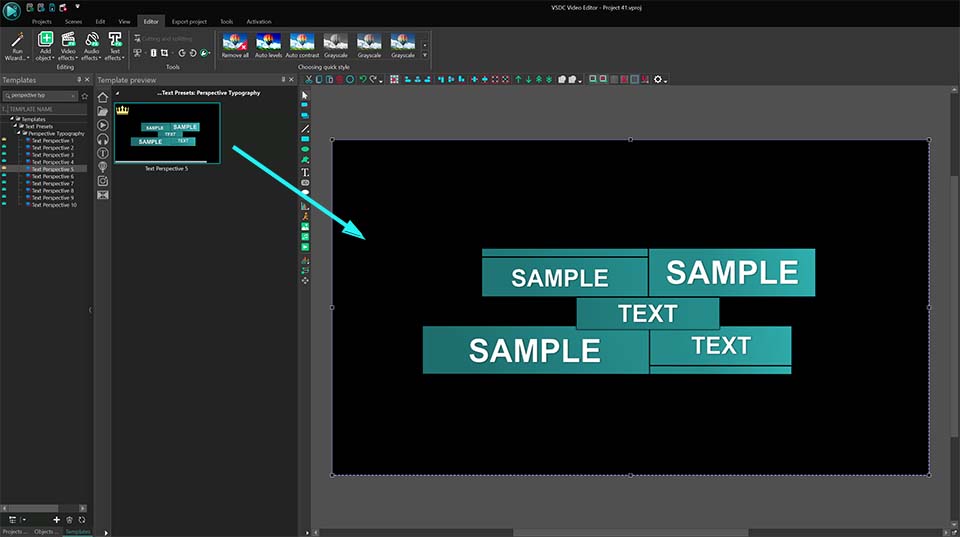Select Text Perspective 8 in tree
Image resolution: width=960 pixels, height=537 pixels.
pos(53,190)
